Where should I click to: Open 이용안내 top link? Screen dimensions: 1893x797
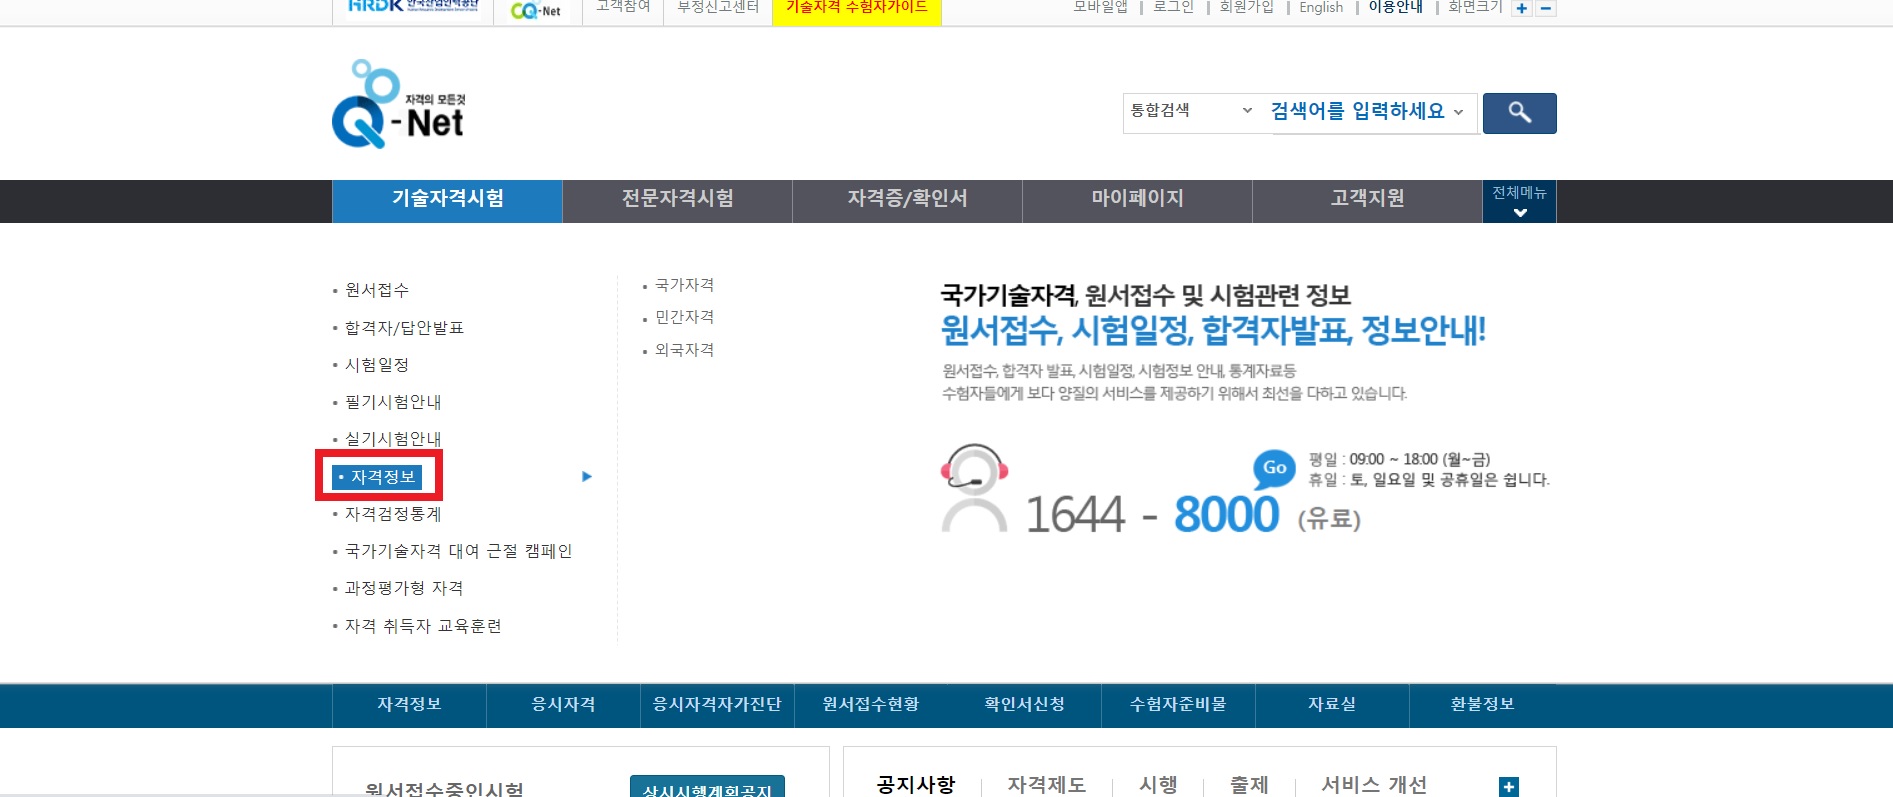(1395, 7)
